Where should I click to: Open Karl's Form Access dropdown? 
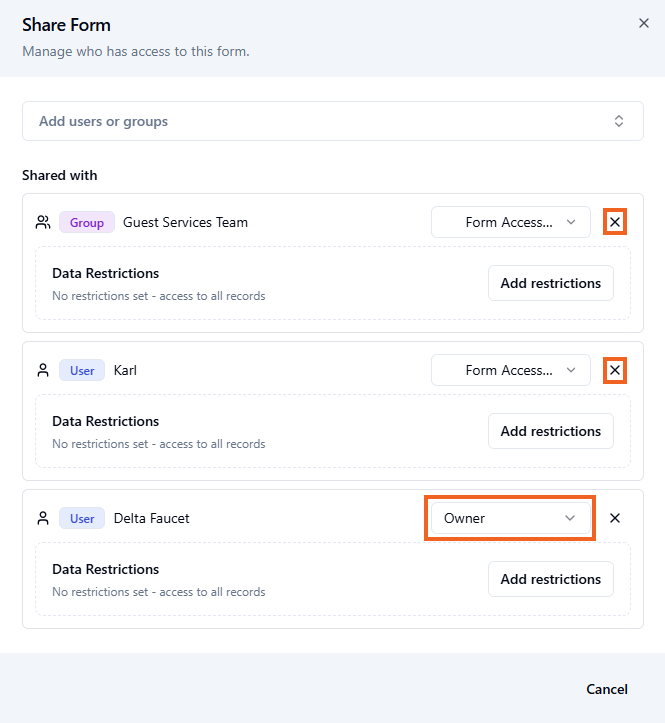click(510, 370)
